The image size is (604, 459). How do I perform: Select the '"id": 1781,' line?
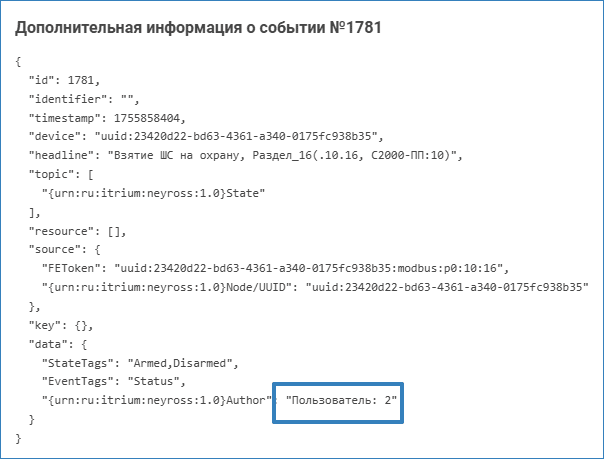click(x=64, y=80)
